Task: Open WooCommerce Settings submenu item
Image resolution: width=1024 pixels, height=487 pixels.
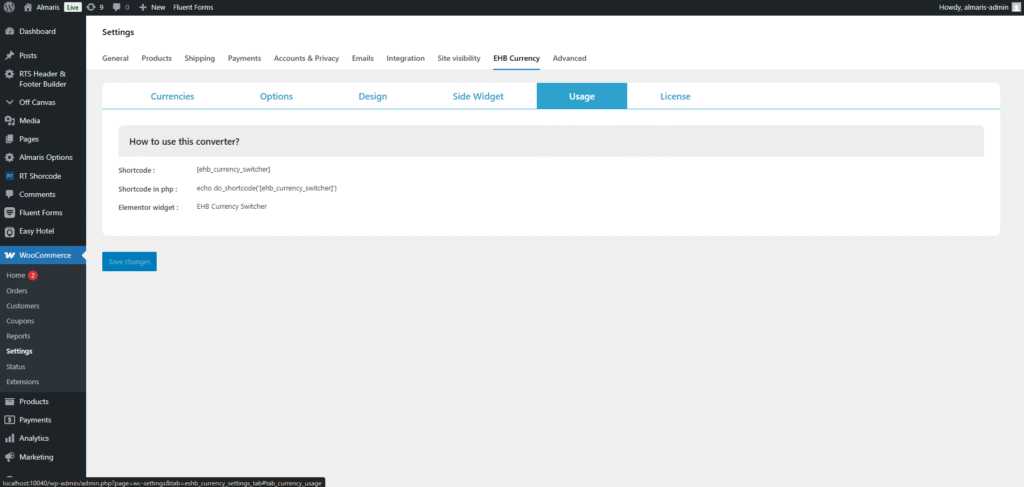Action: pos(19,351)
